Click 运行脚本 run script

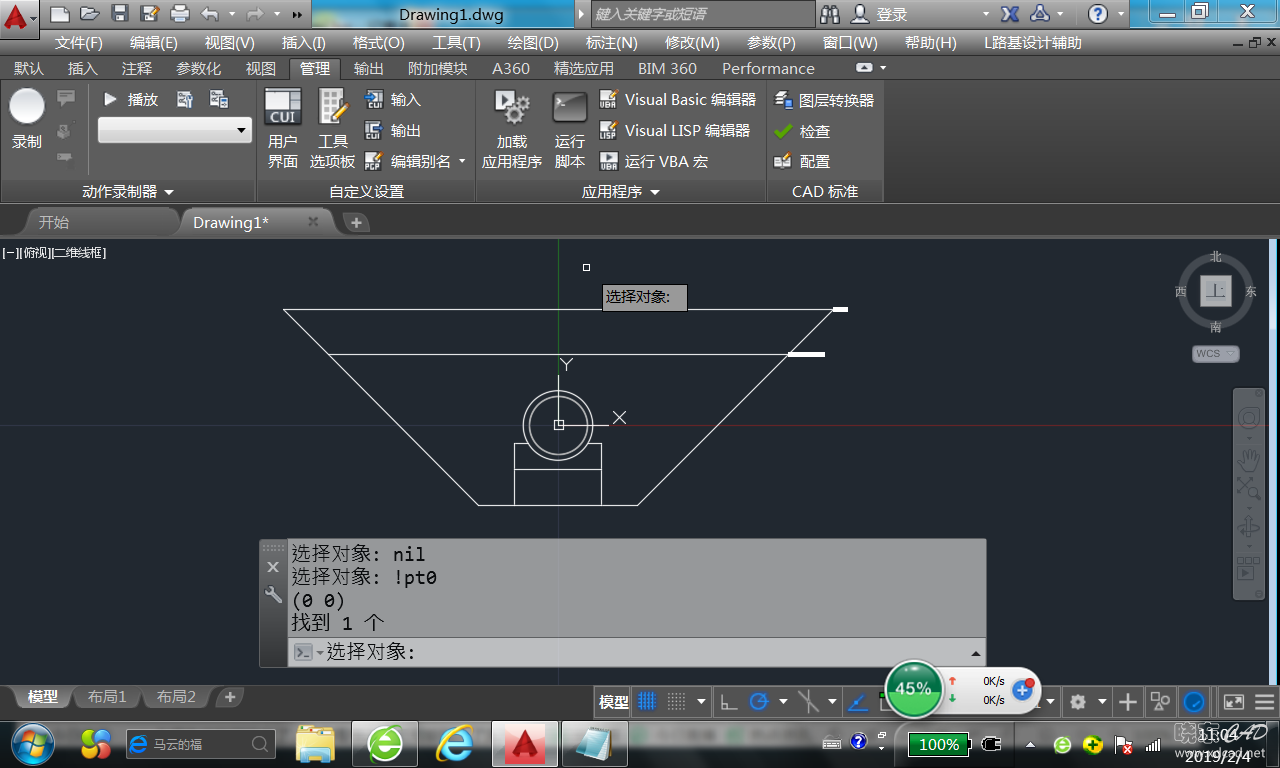click(x=570, y=127)
